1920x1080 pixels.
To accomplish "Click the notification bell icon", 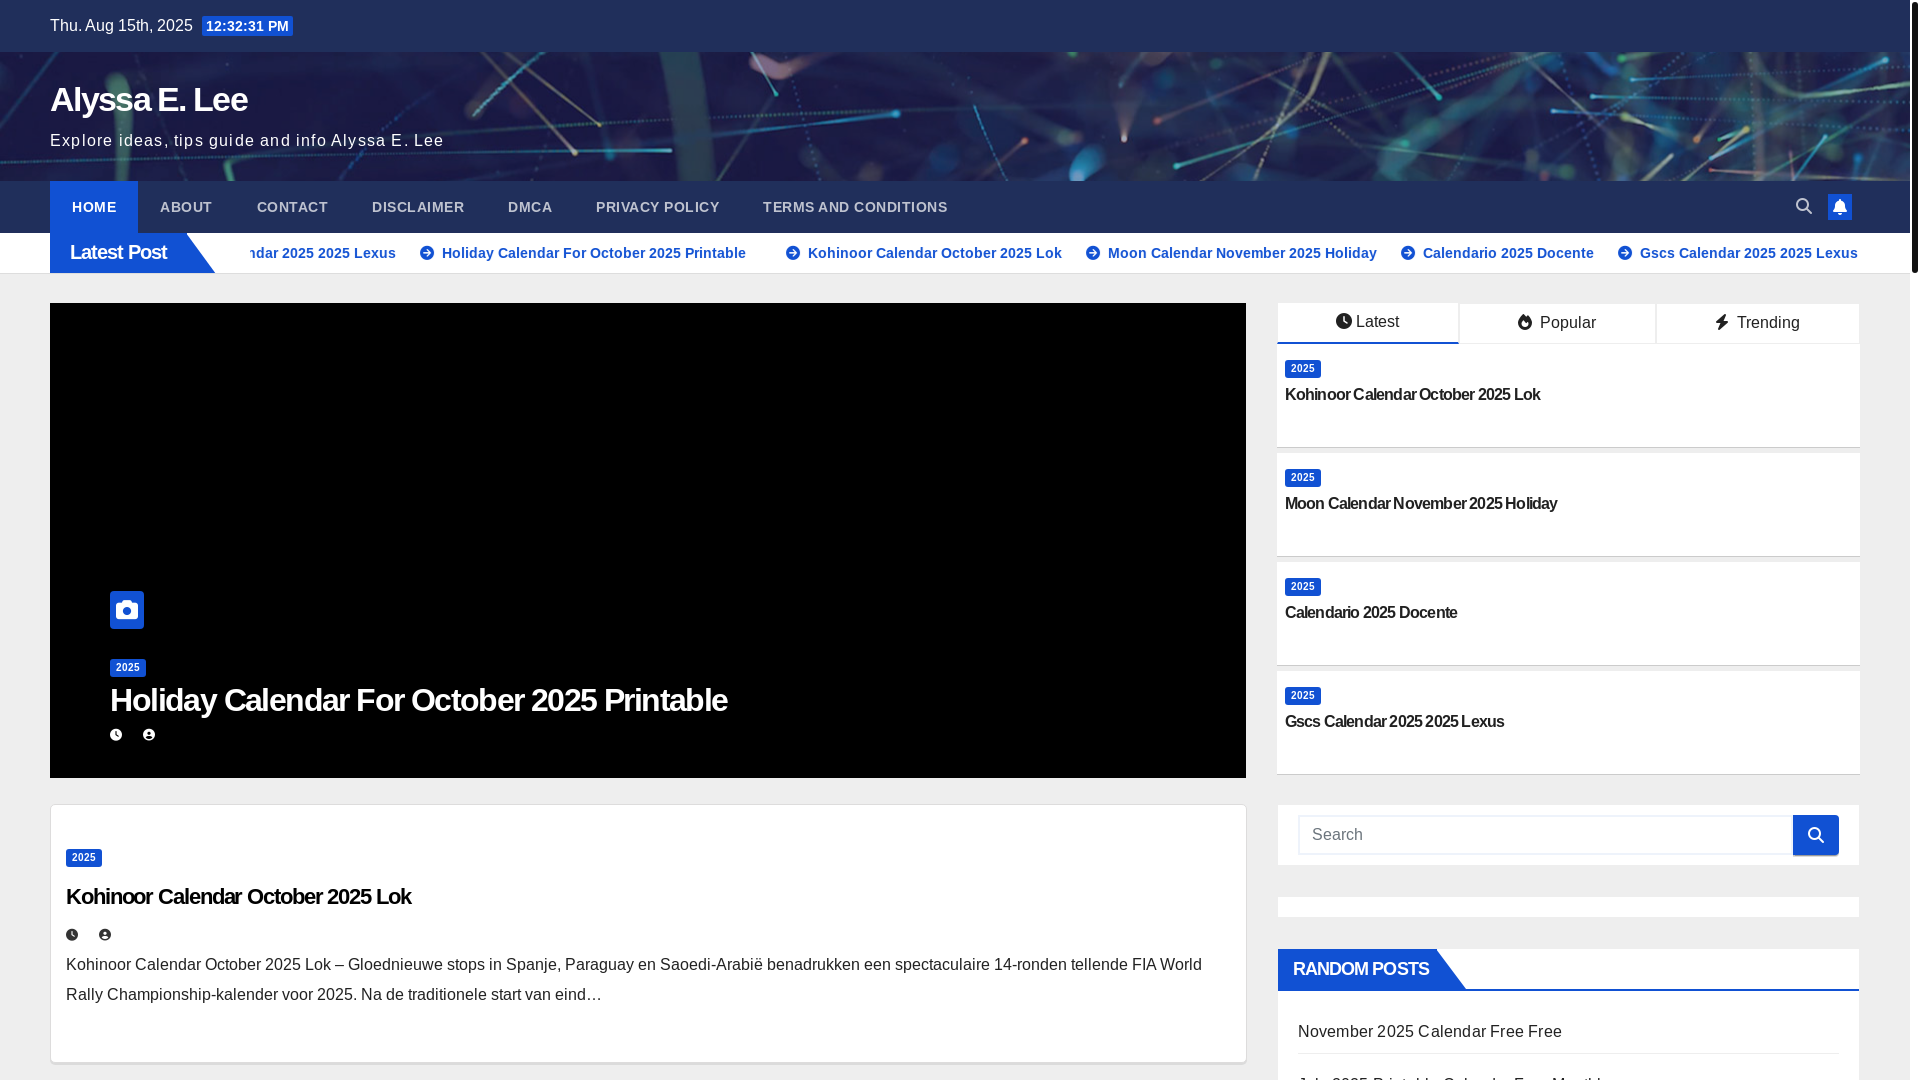I will pos(1840,207).
